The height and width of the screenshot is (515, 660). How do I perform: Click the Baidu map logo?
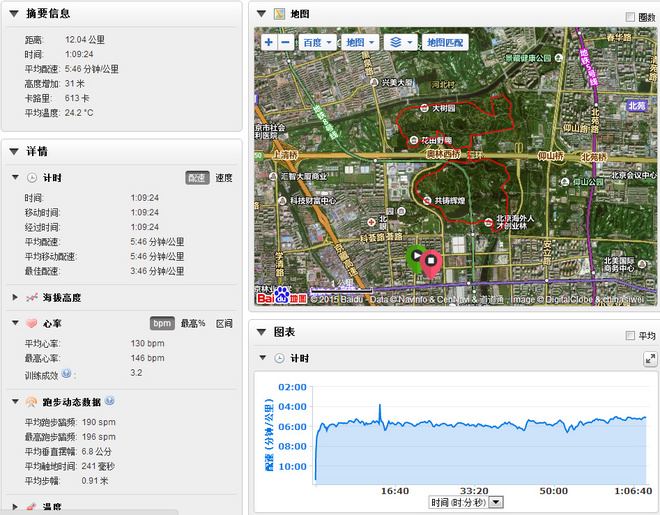tap(277, 297)
